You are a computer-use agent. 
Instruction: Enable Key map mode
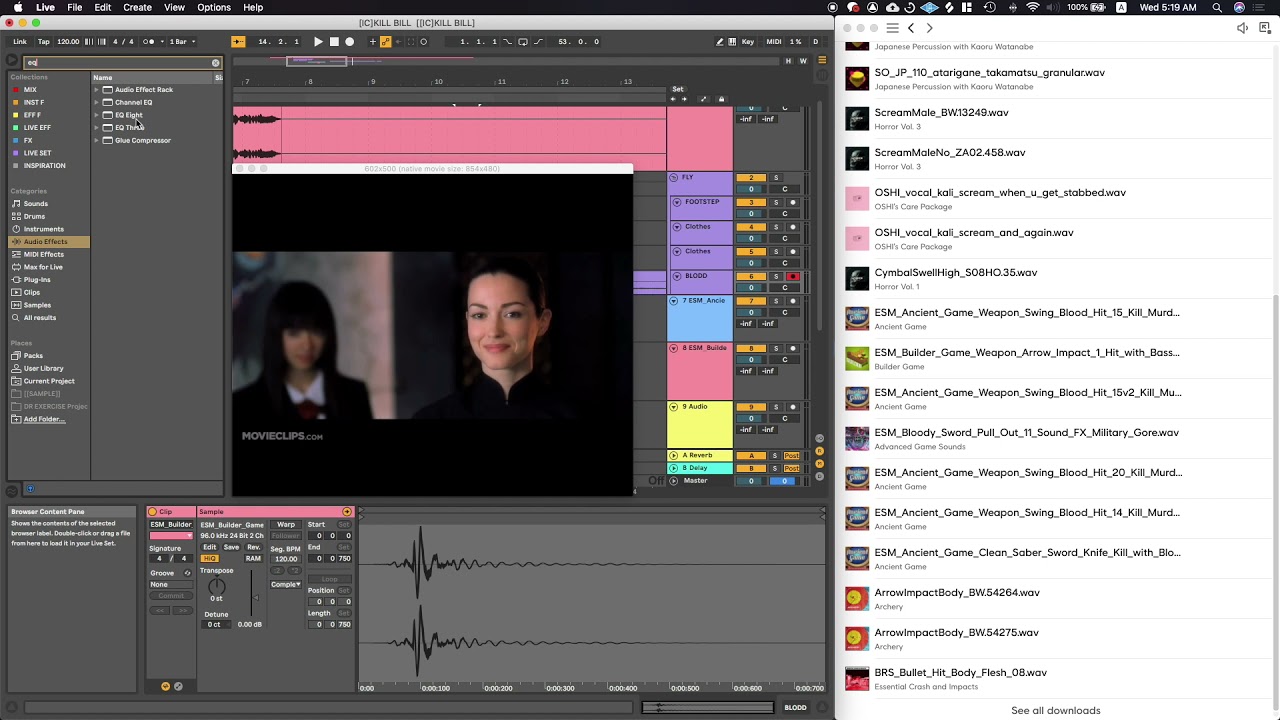[748, 41]
